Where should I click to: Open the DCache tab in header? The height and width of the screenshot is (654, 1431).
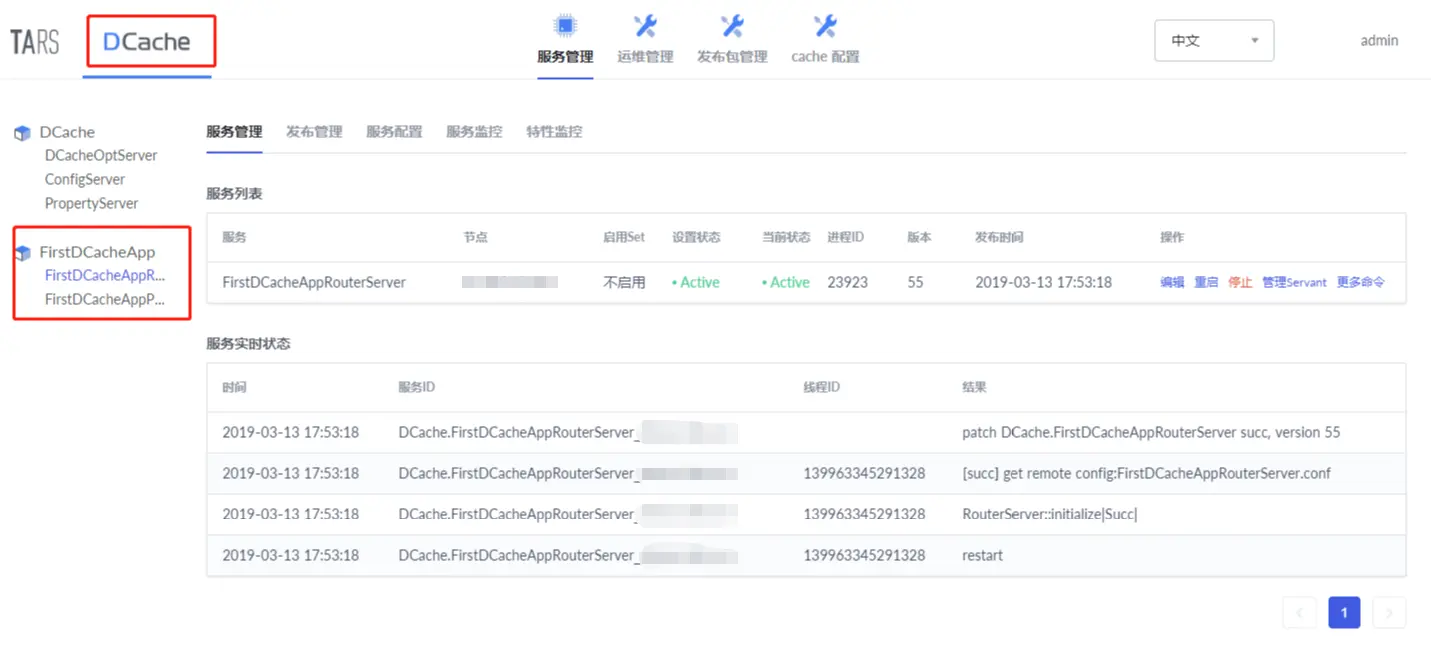(147, 42)
